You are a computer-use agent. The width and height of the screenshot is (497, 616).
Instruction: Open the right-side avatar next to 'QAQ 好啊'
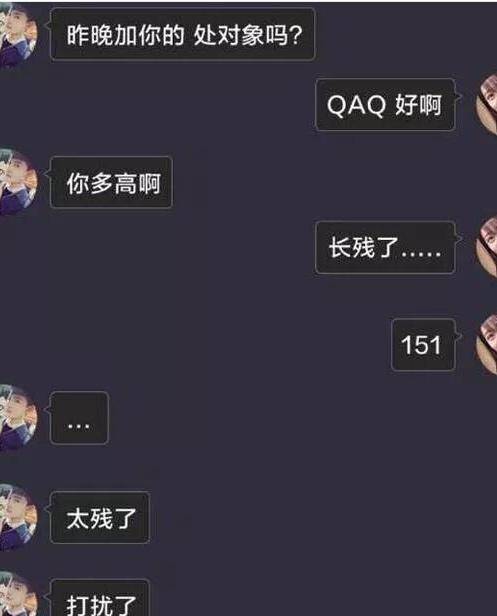click(486, 104)
